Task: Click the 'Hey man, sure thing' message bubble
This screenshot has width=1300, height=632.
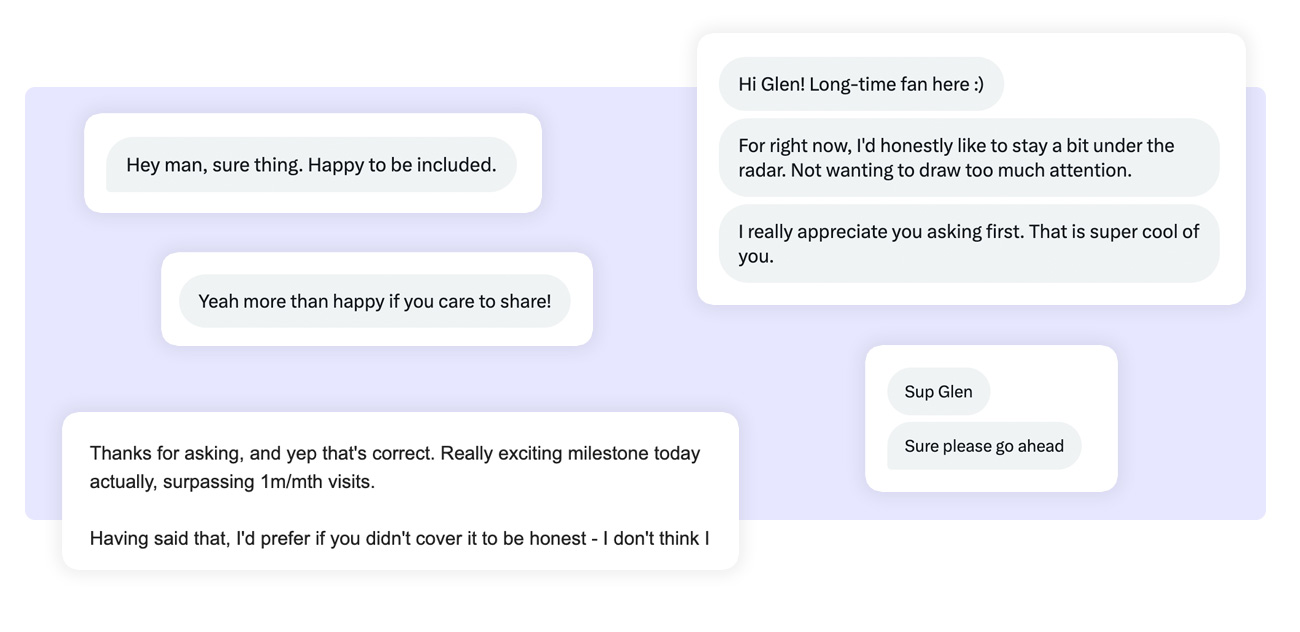Action: pos(311,165)
